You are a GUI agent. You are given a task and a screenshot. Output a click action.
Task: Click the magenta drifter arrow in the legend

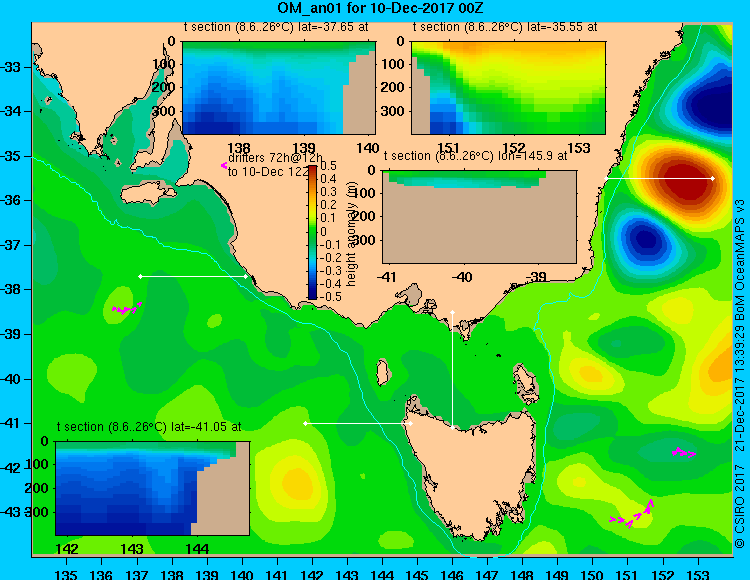pyautogui.click(x=224, y=165)
